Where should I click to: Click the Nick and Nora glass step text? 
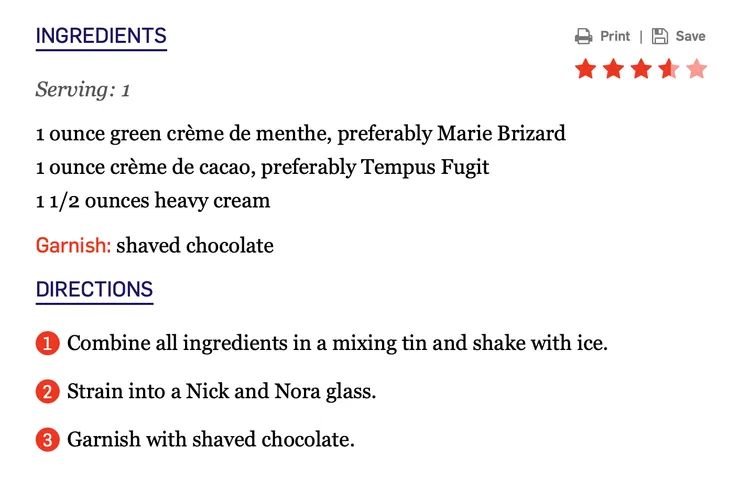221,392
